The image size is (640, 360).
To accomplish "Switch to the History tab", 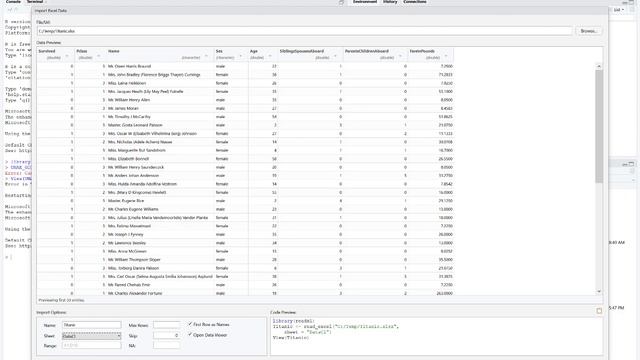I will [x=390, y=2].
